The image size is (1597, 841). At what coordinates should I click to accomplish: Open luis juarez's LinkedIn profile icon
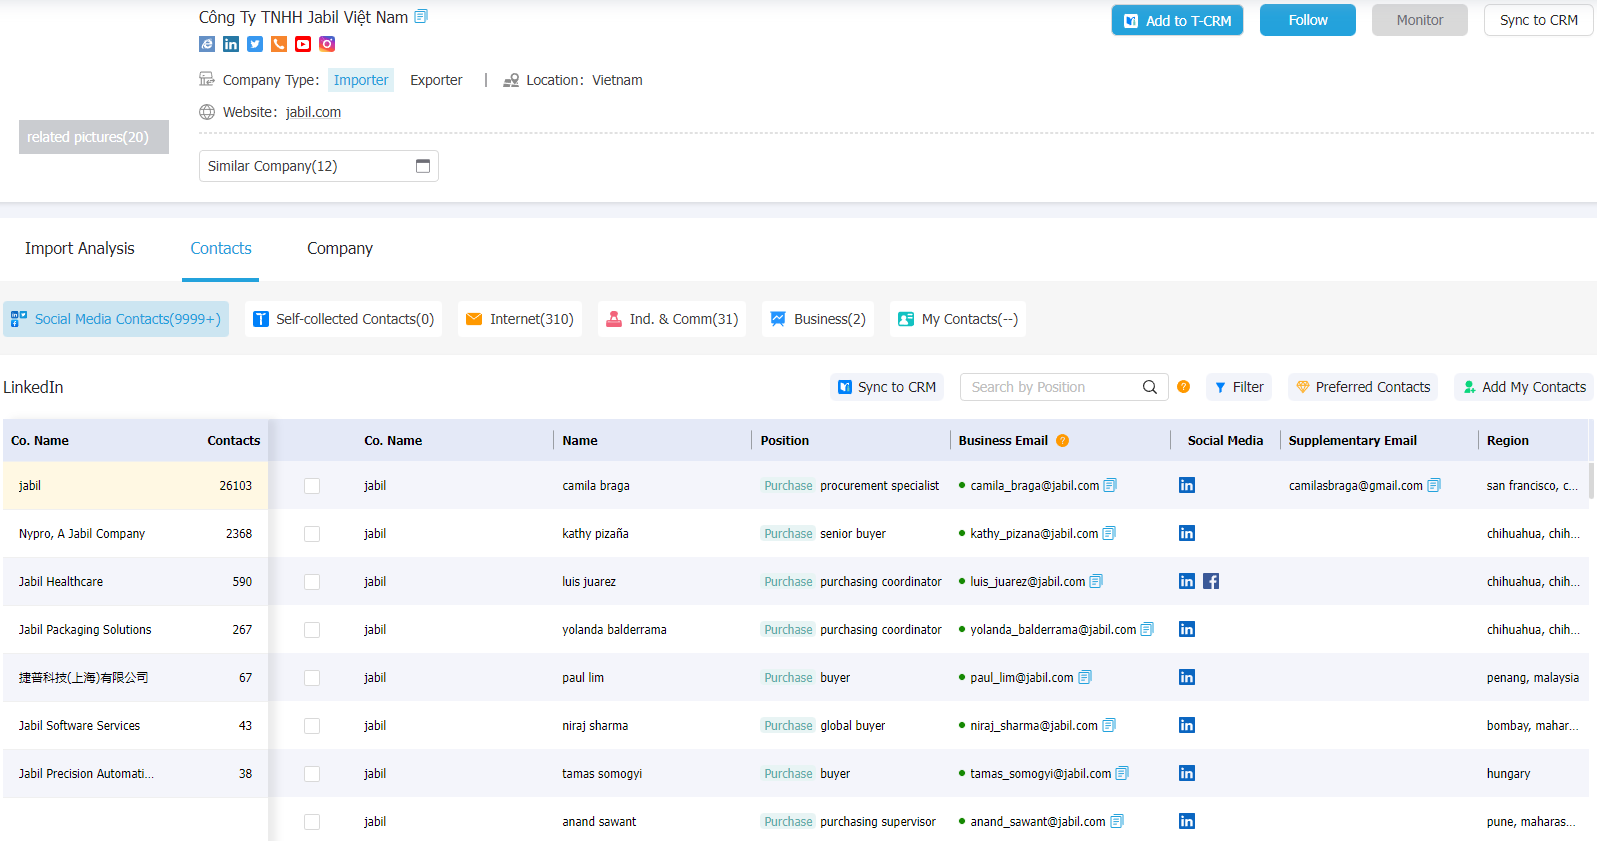point(1187,582)
